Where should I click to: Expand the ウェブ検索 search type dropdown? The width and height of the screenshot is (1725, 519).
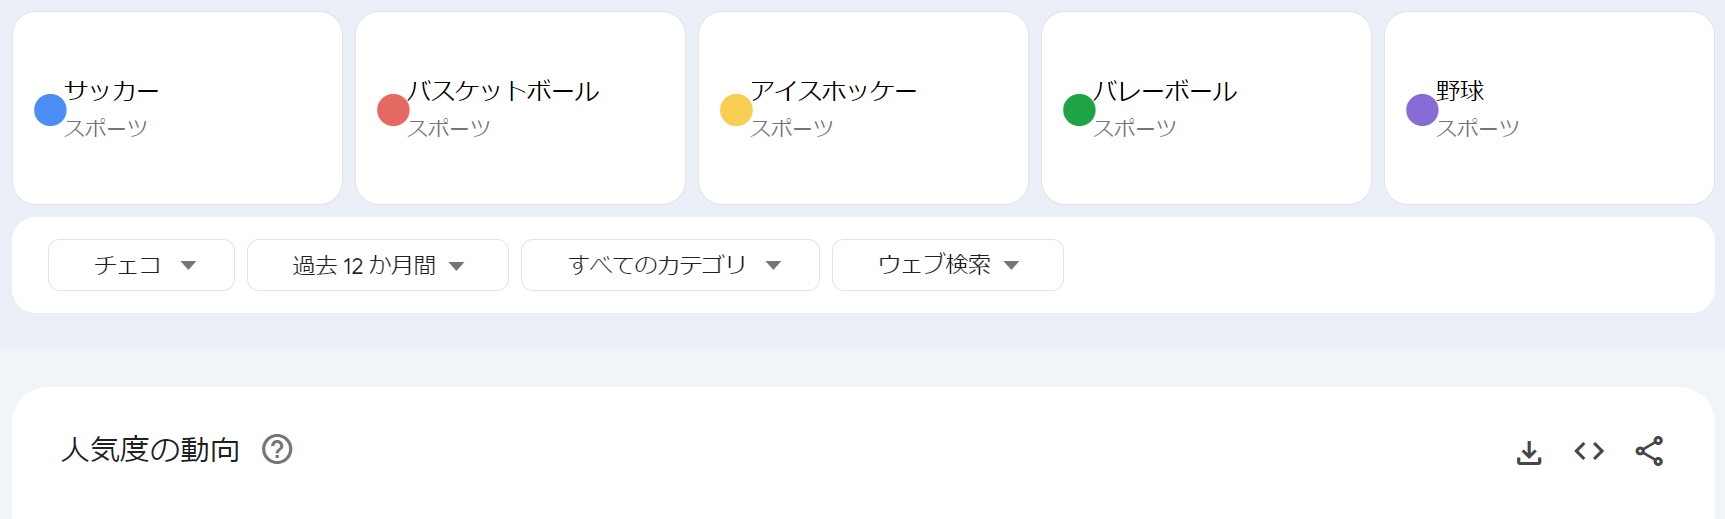tap(947, 265)
